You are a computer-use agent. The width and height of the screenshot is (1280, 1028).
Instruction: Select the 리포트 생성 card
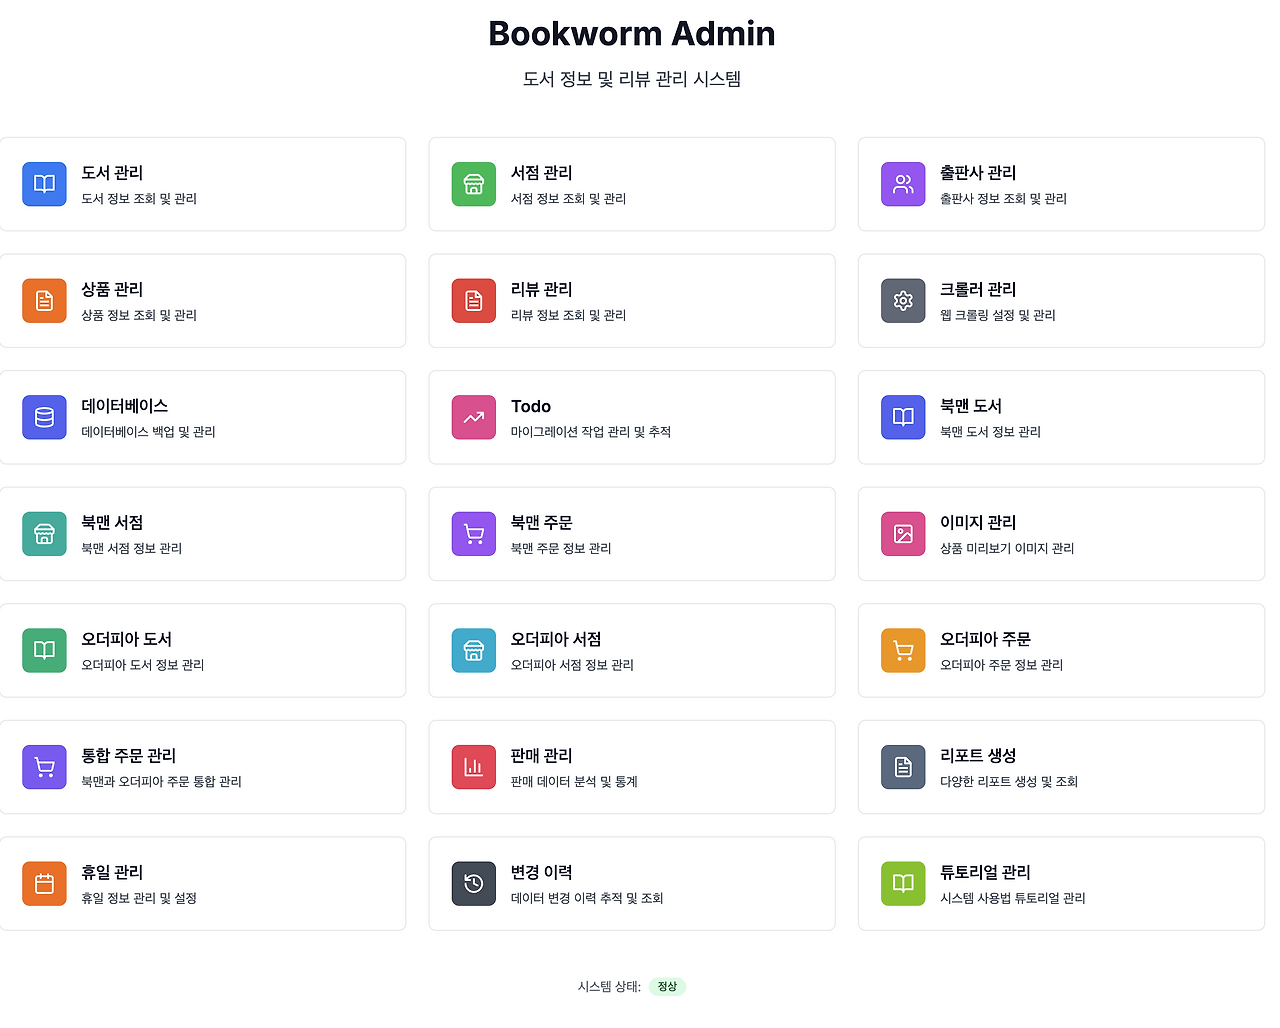(1060, 767)
